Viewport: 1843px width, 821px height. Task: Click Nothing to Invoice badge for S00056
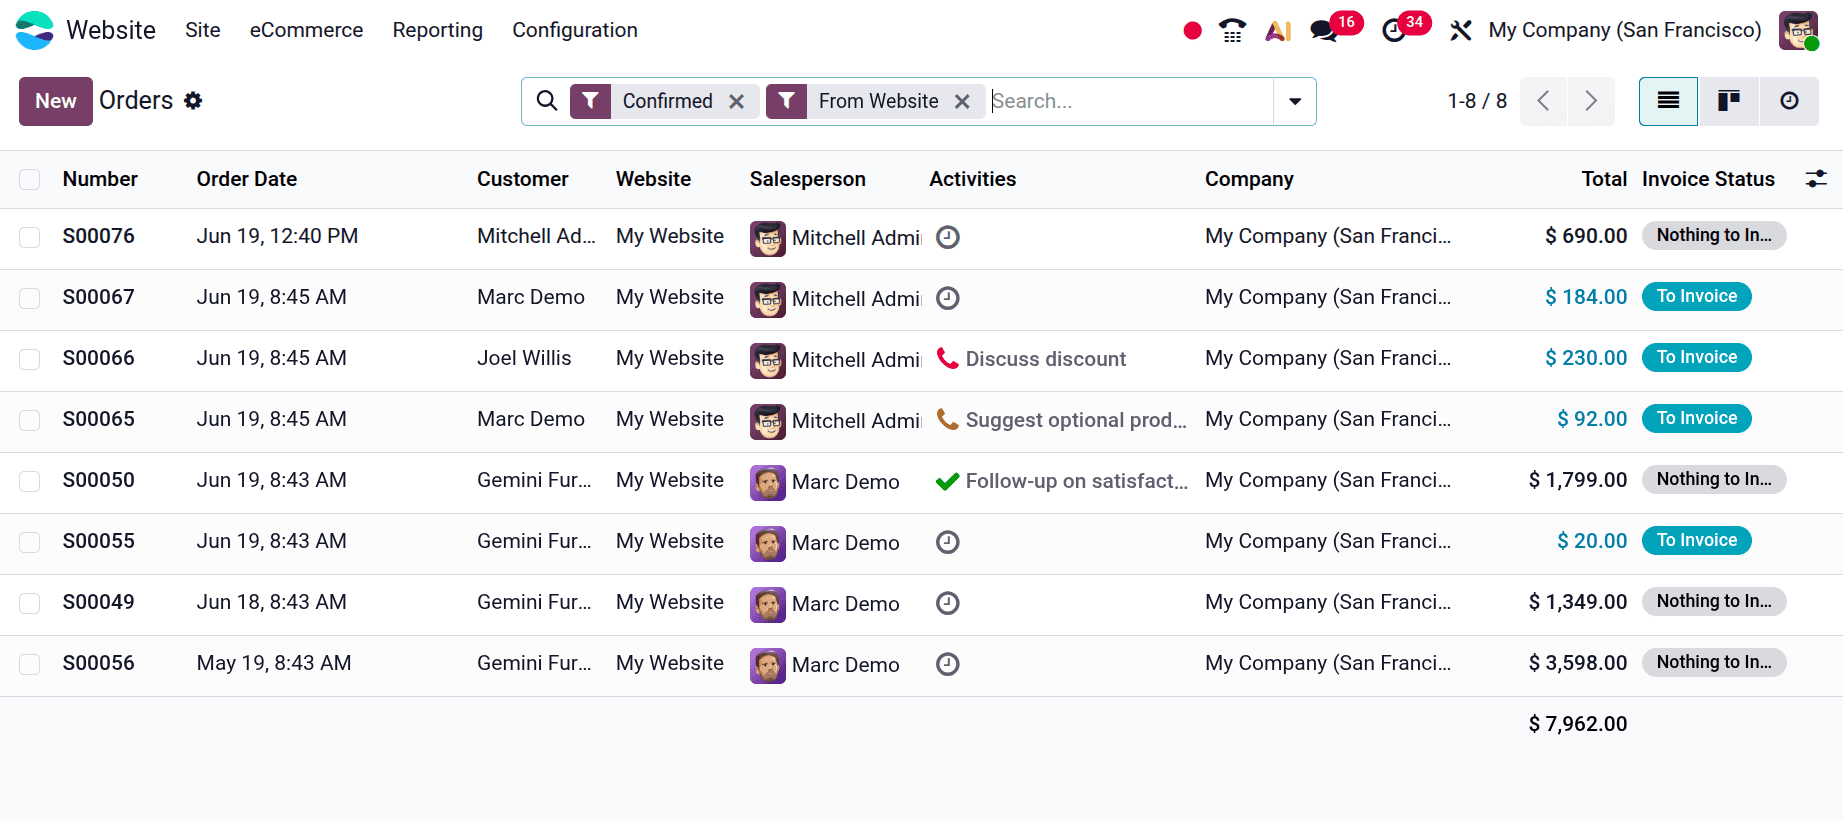[1714, 662]
